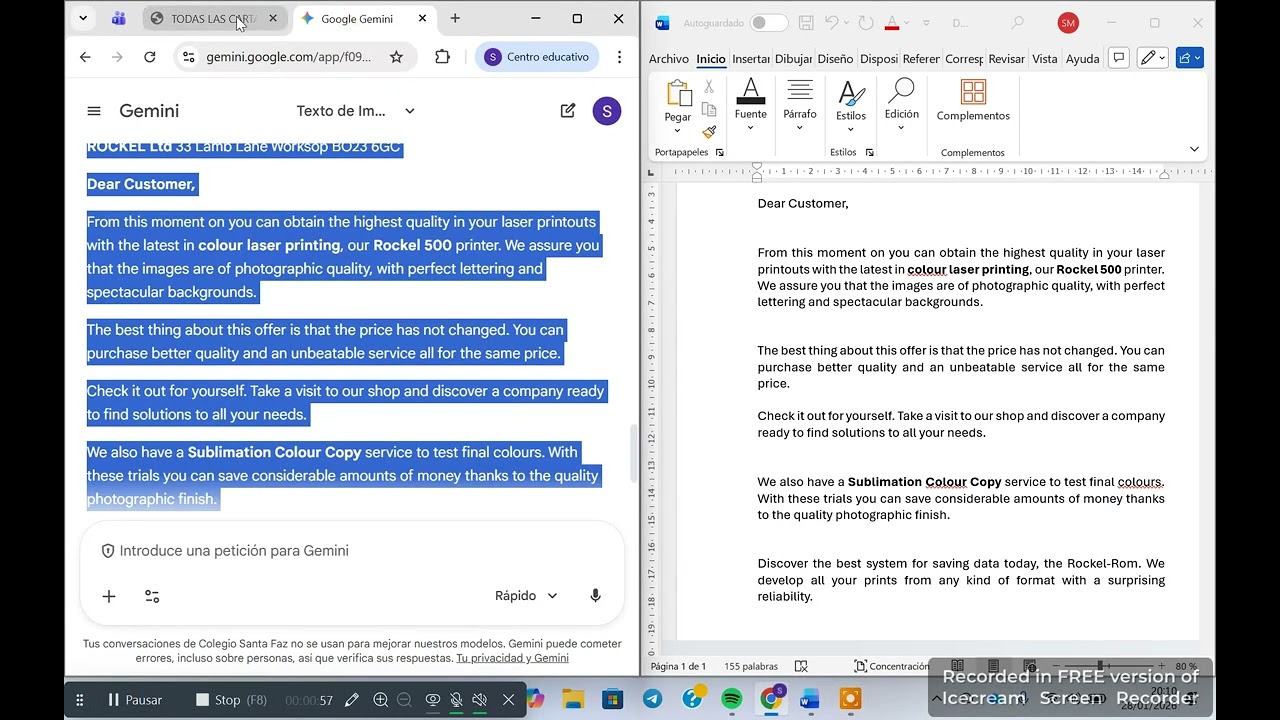The image size is (1280, 720).
Task: Switch to the Dibujar ribbon tab
Action: pyautogui.click(x=793, y=59)
